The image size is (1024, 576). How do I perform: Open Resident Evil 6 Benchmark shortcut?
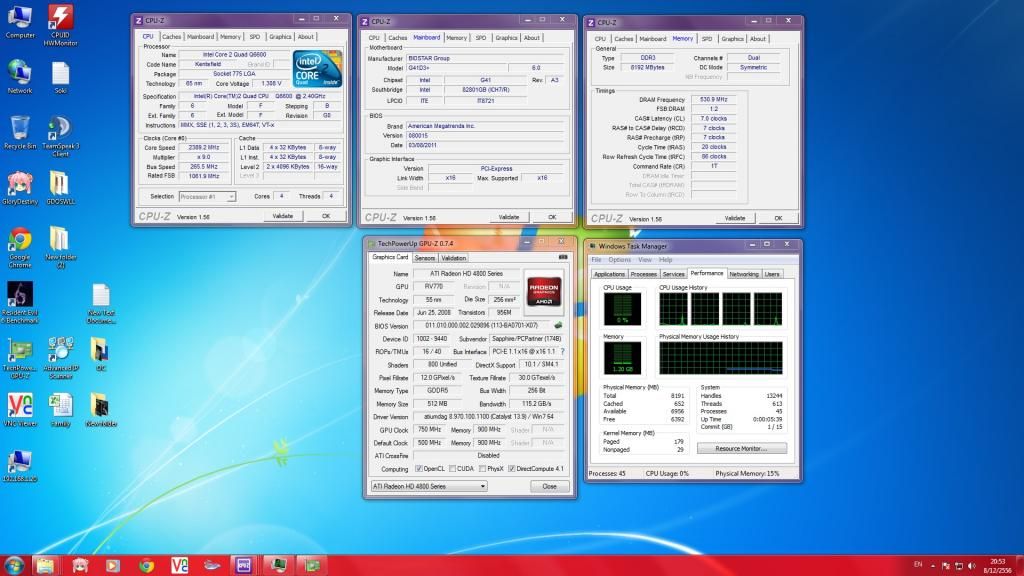coord(20,302)
